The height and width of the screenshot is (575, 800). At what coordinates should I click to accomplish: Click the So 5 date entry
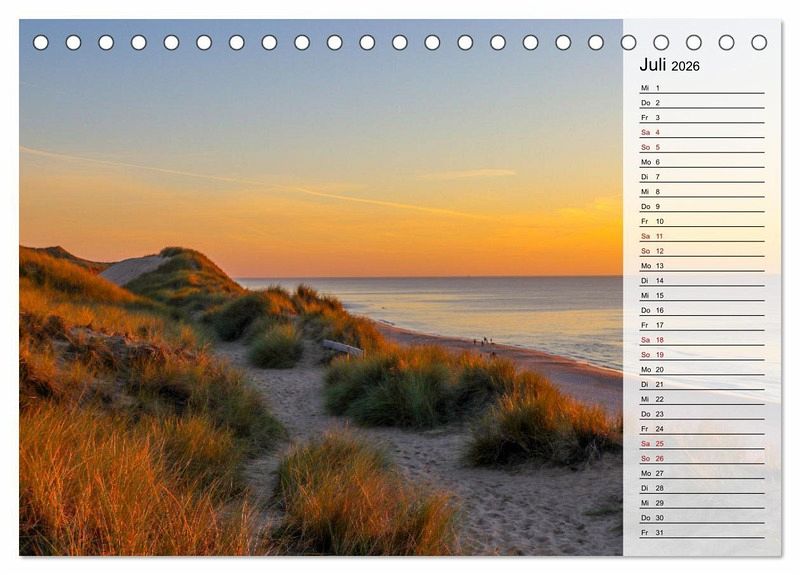pos(701,147)
